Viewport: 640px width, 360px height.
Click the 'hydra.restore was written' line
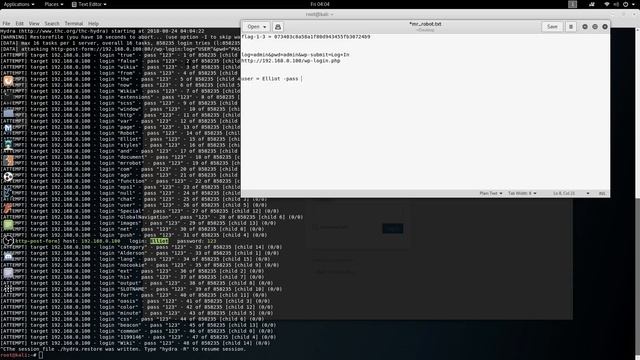122,349
